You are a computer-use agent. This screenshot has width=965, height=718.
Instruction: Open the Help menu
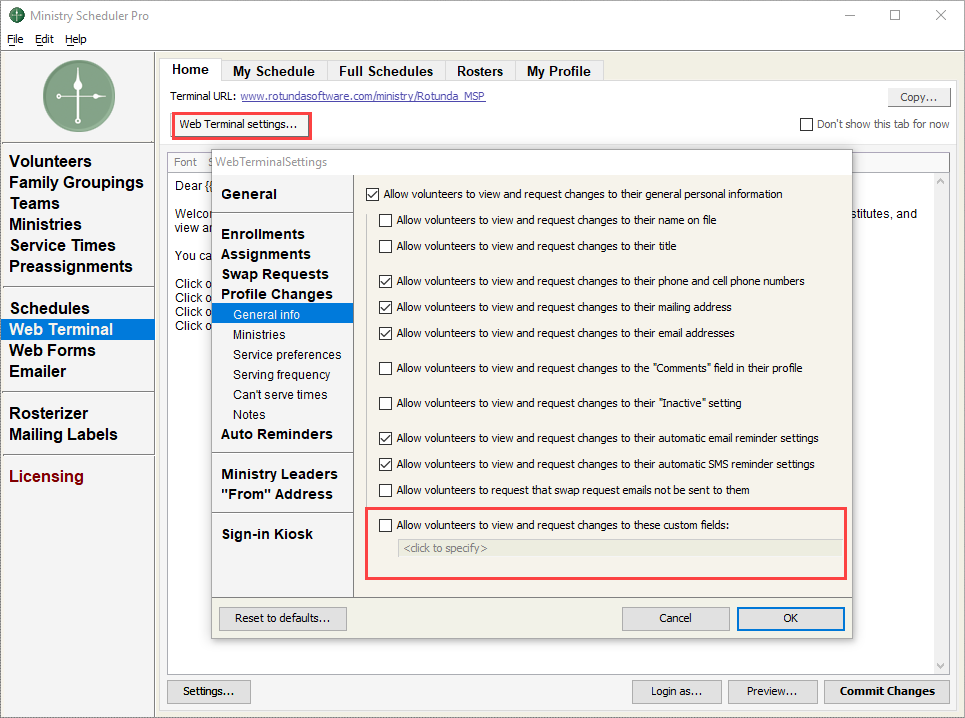[76, 39]
